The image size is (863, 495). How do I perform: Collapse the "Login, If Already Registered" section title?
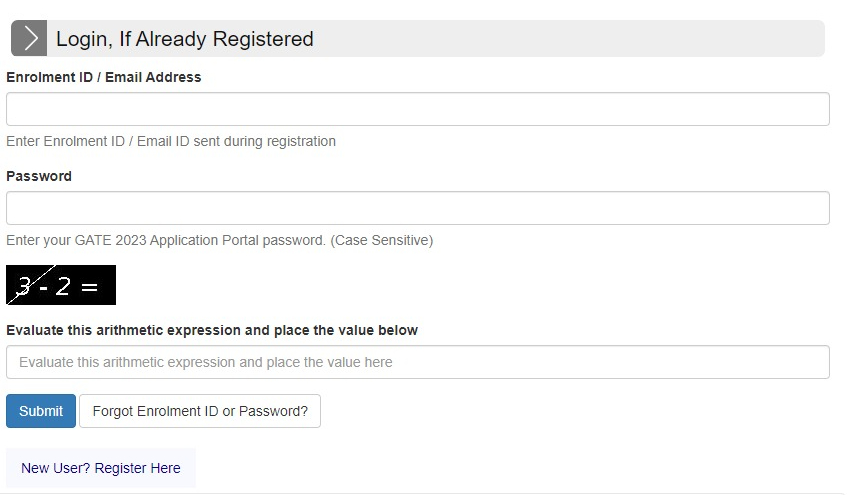pos(184,39)
